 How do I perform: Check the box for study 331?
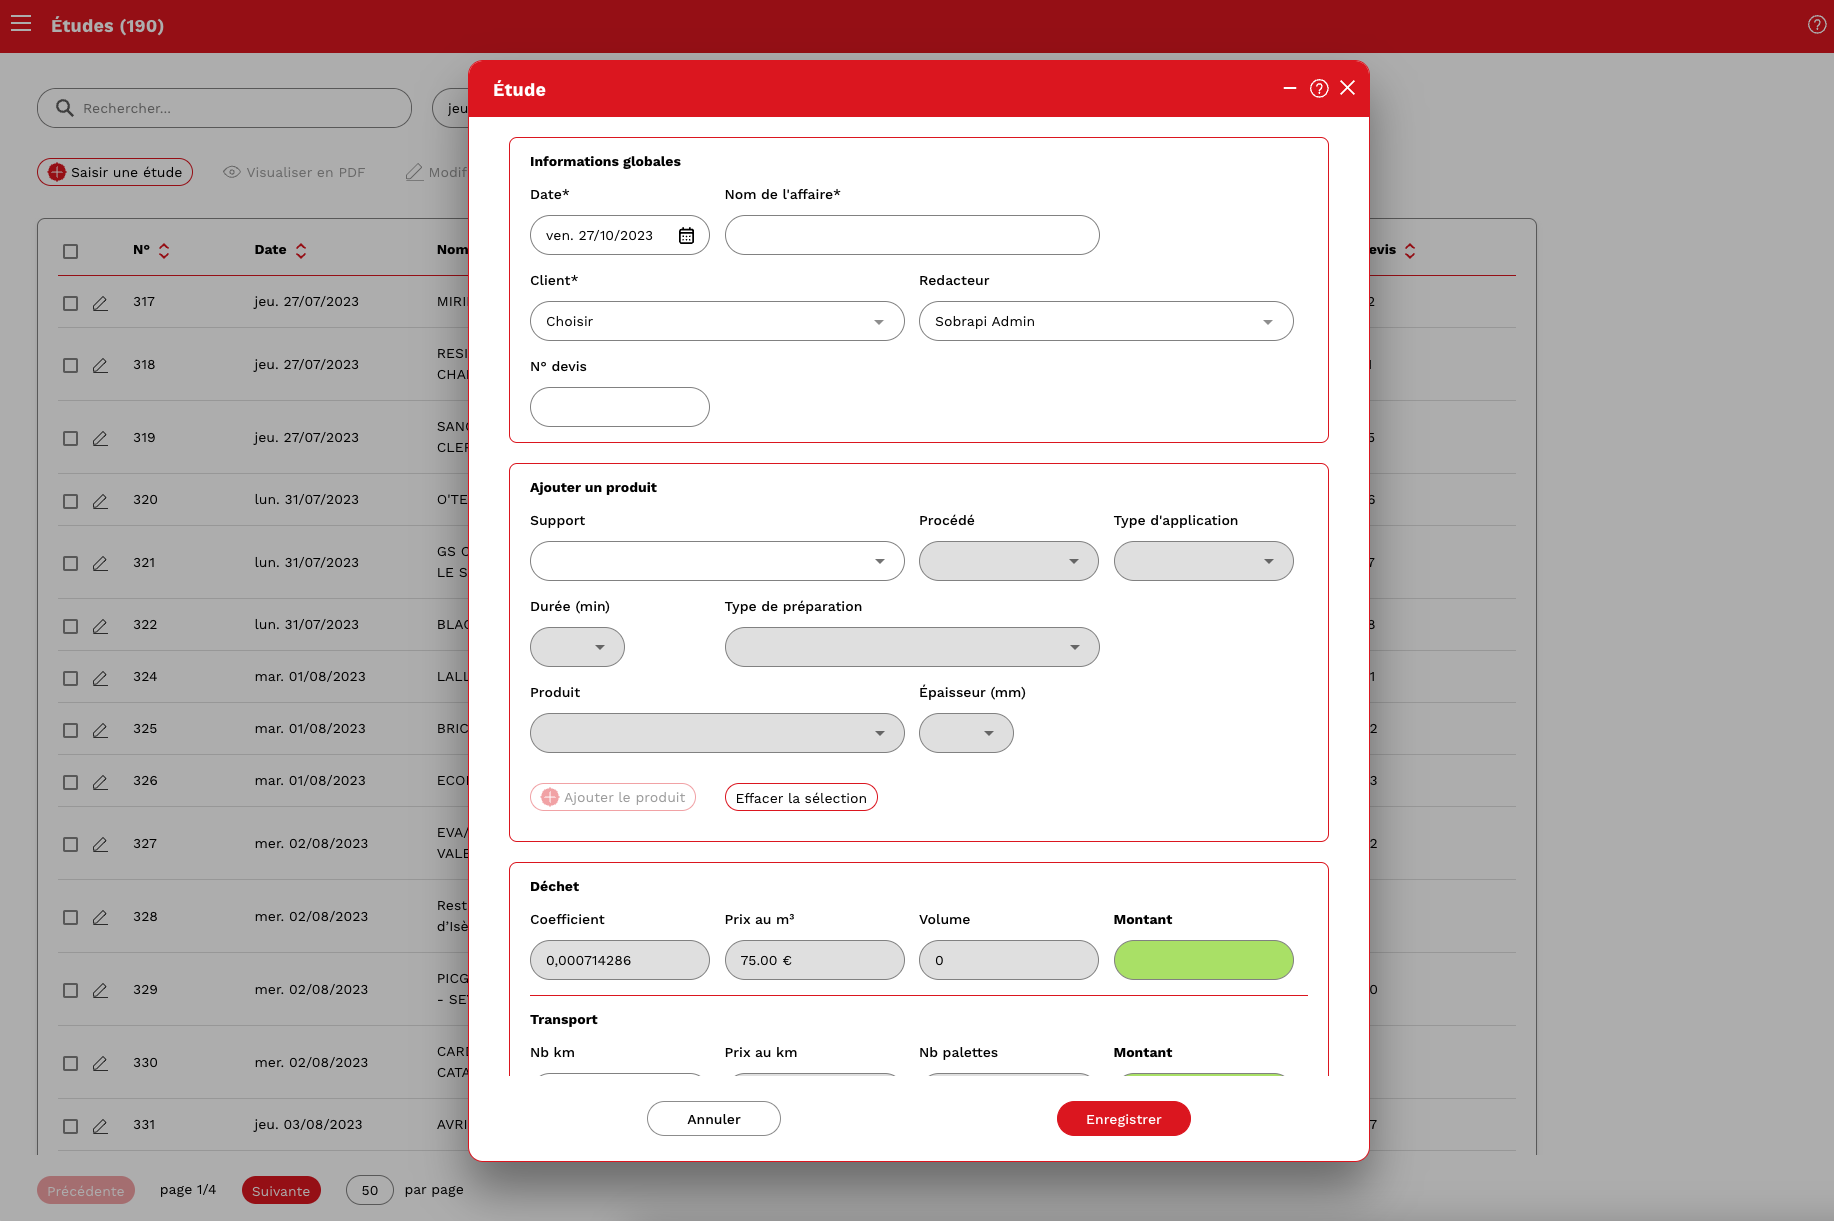[x=70, y=1126]
